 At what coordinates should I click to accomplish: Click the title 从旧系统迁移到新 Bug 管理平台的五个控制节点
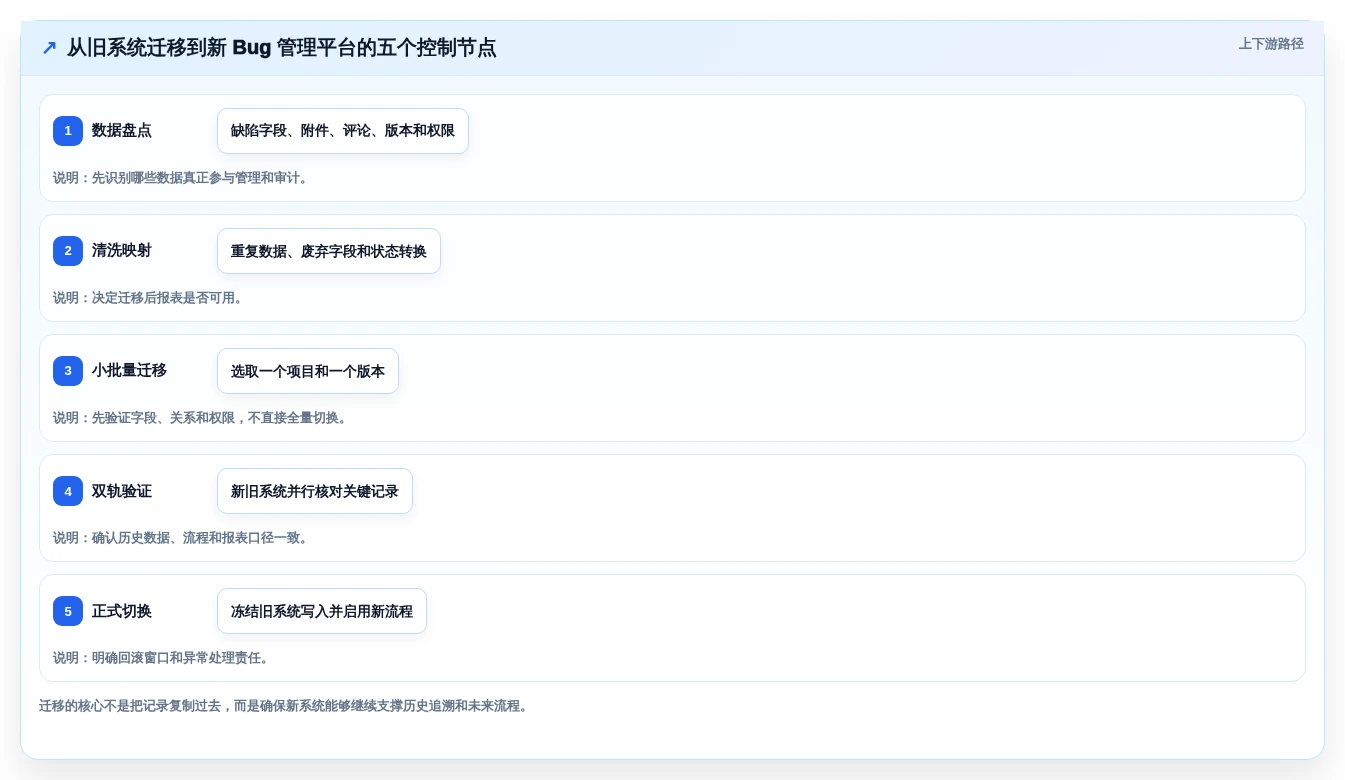click(x=281, y=48)
